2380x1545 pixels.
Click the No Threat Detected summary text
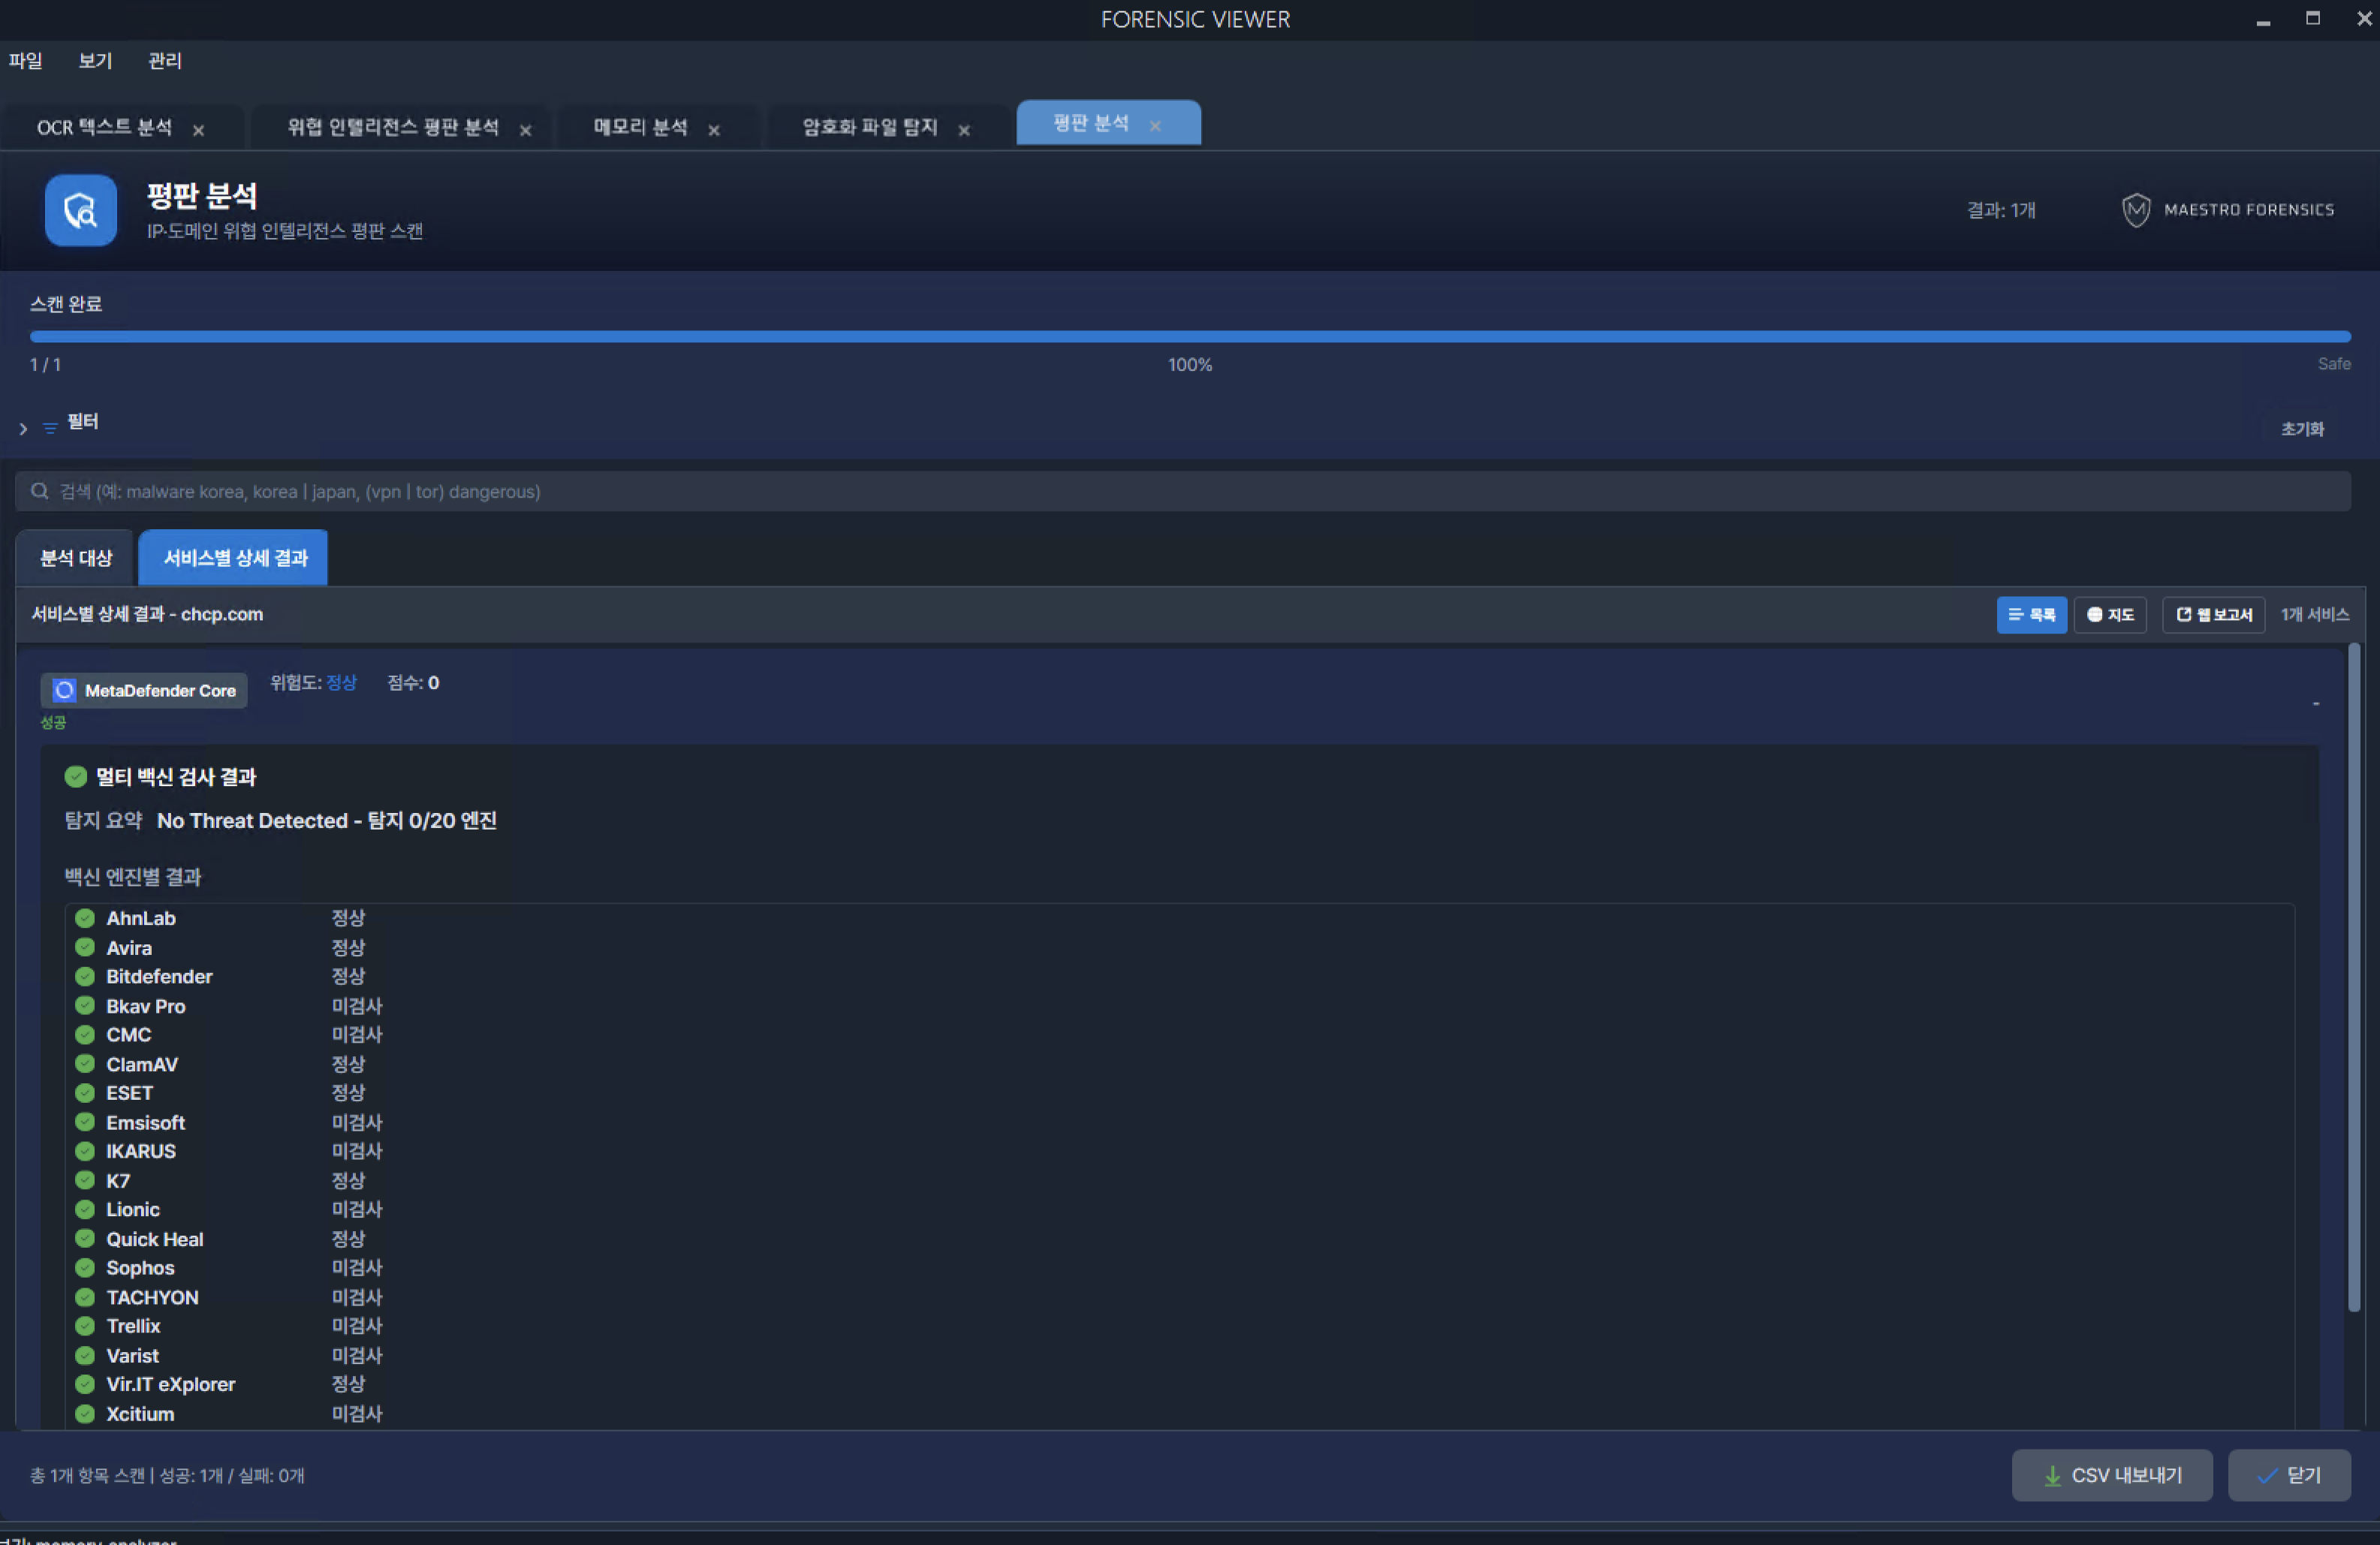click(326, 821)
